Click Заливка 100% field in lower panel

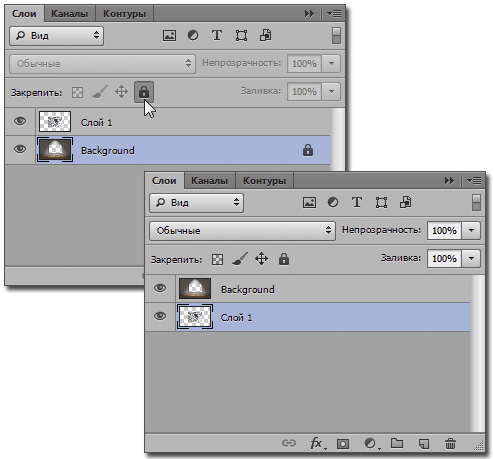click(444, 258)
